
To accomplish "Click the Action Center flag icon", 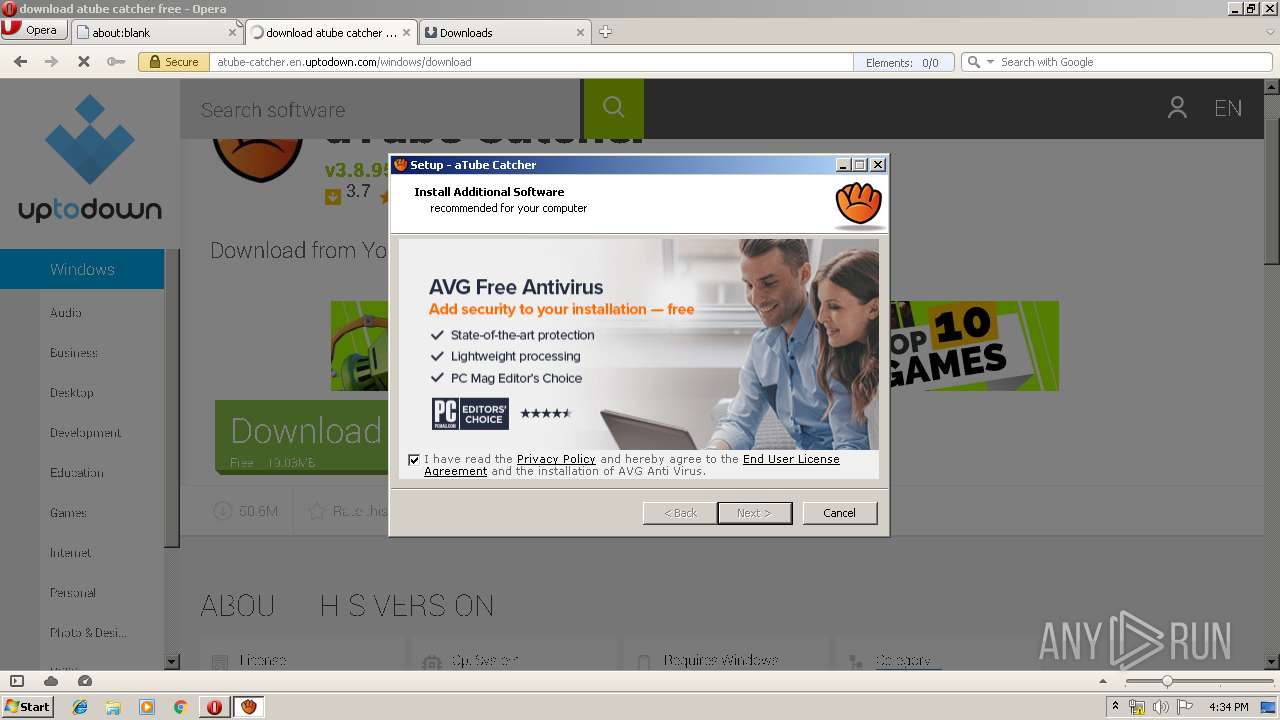I will coord(1185,707).
